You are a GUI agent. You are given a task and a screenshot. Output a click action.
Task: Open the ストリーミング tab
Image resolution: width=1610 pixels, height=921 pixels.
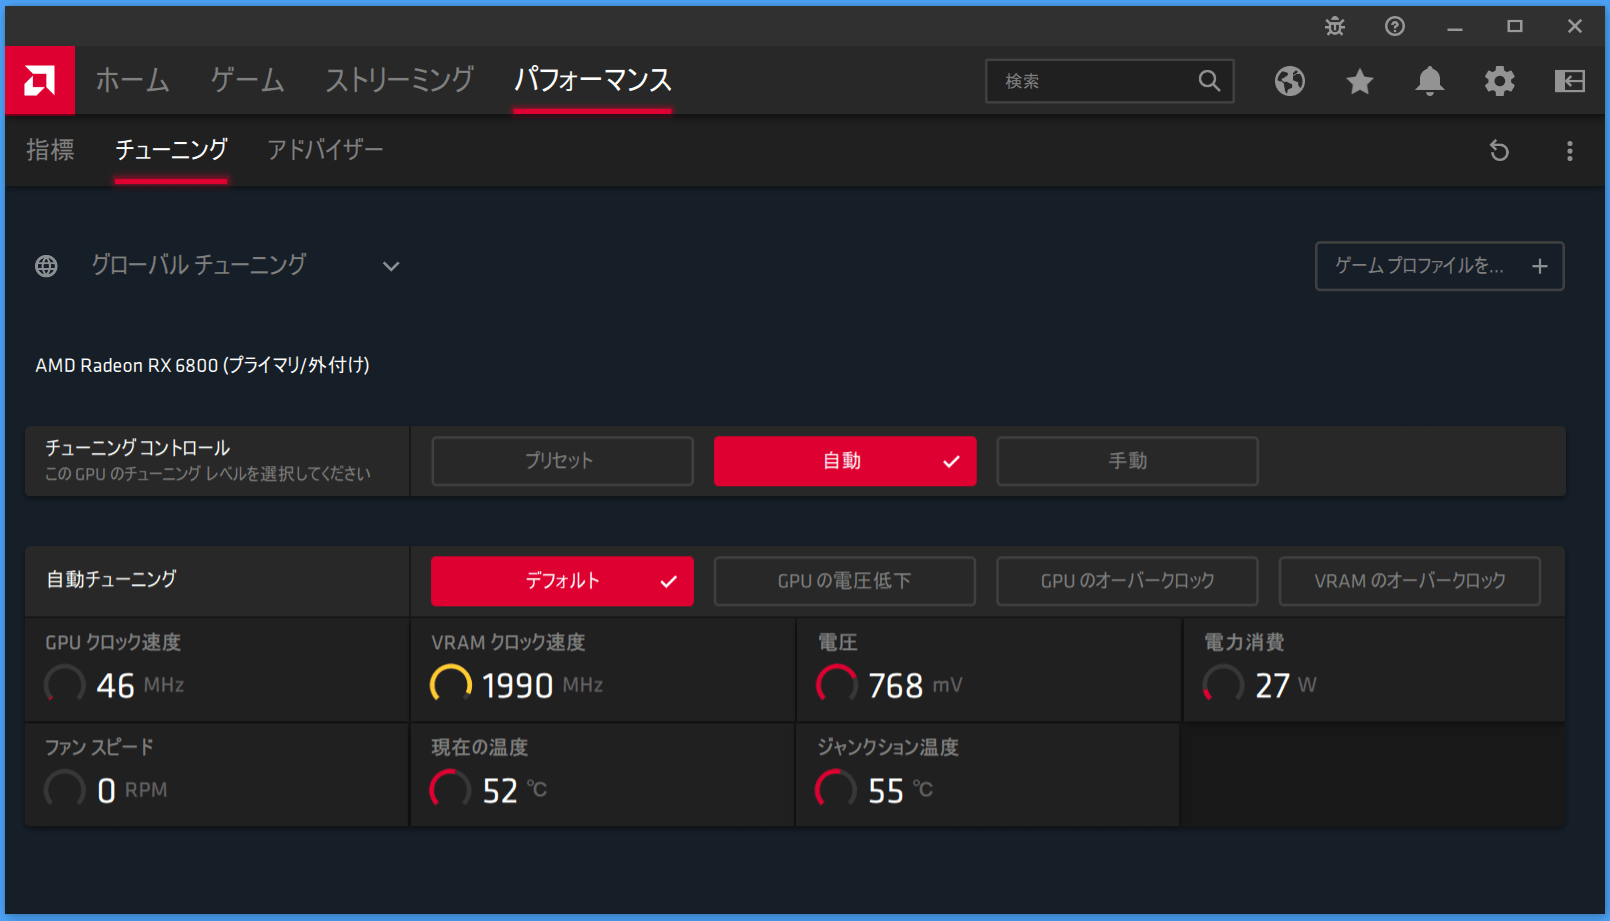(399, 80)
